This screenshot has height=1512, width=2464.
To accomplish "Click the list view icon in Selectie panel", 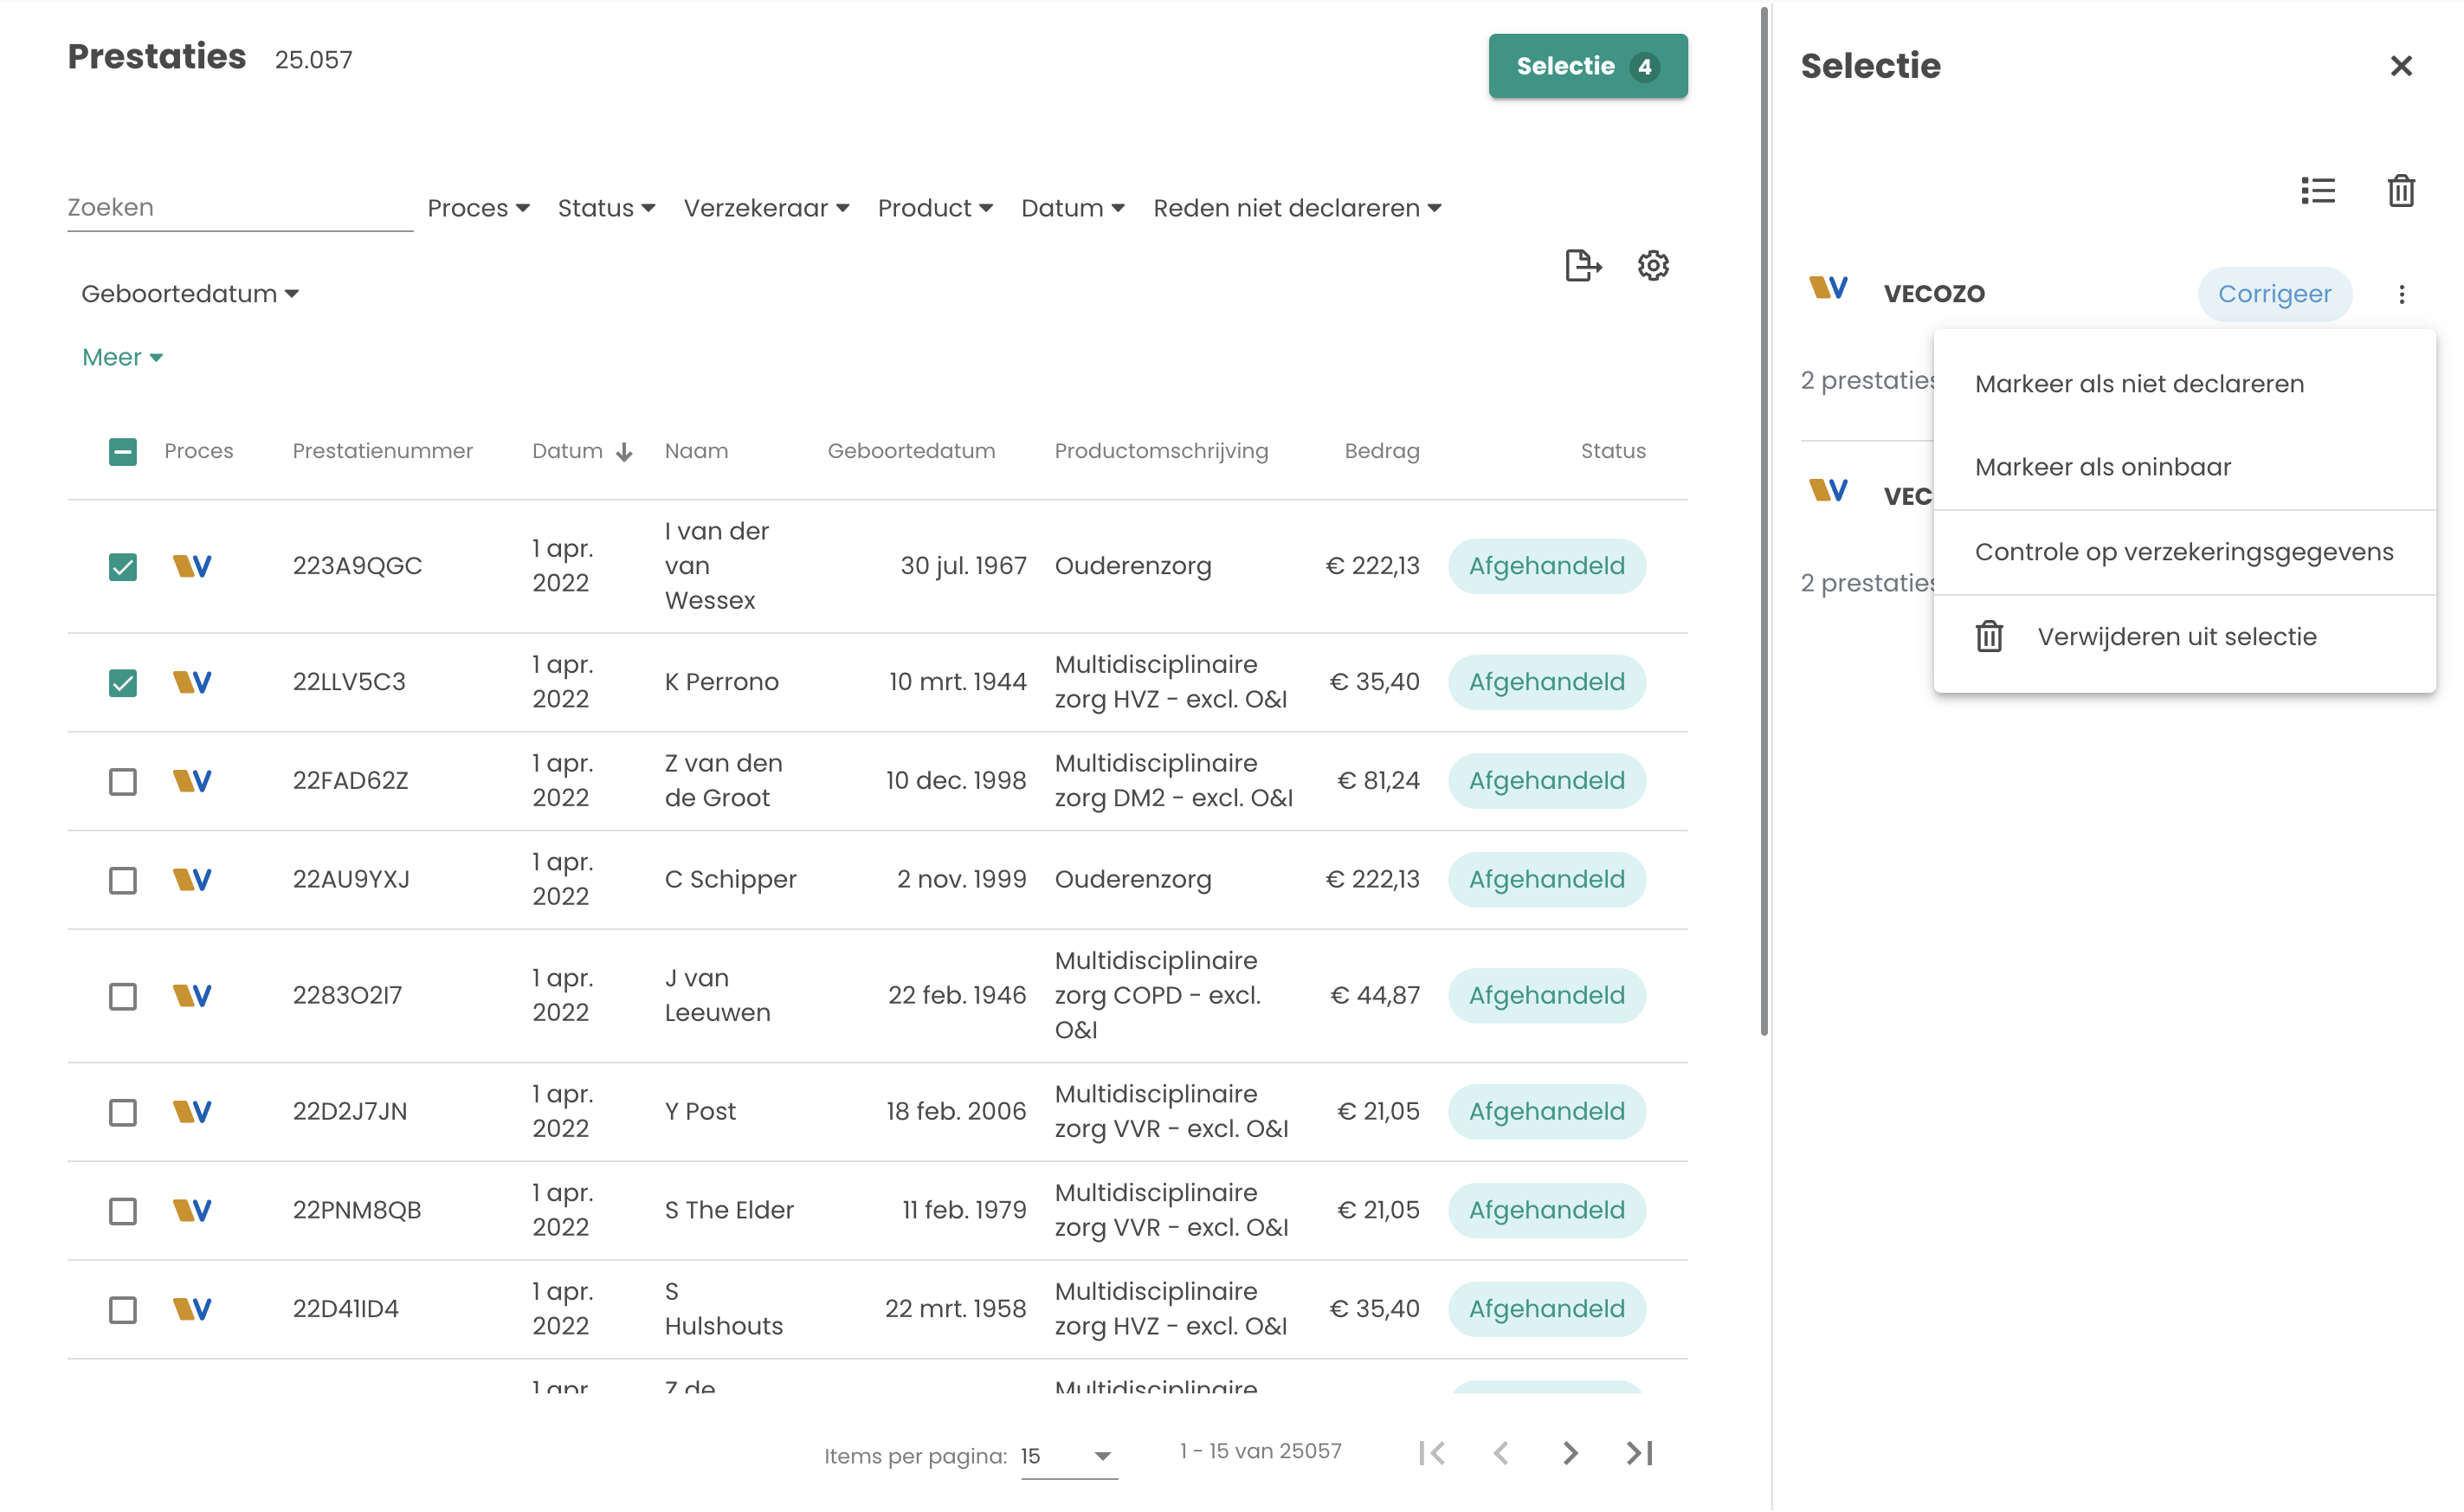I will tap(2317, 190).
